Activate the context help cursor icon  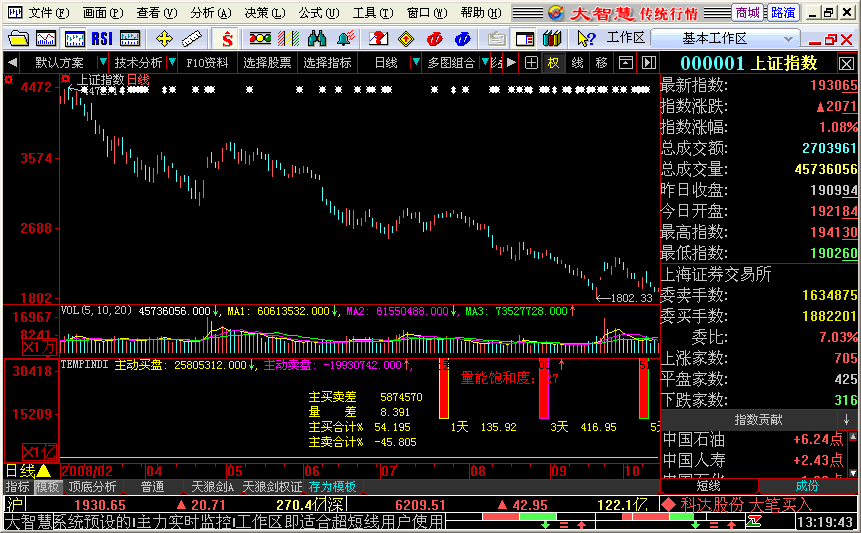[586, 38]
